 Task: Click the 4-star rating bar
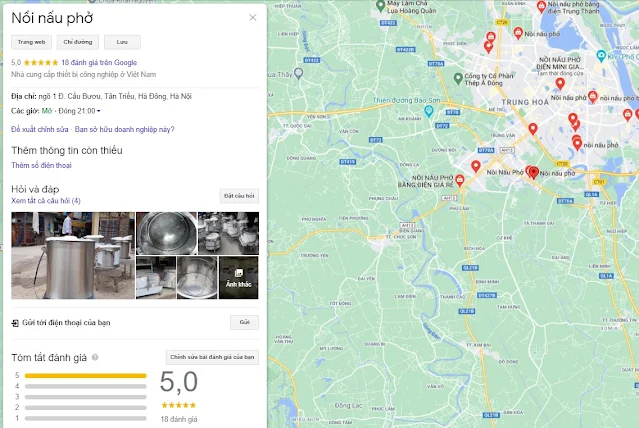tap(86, 386)
